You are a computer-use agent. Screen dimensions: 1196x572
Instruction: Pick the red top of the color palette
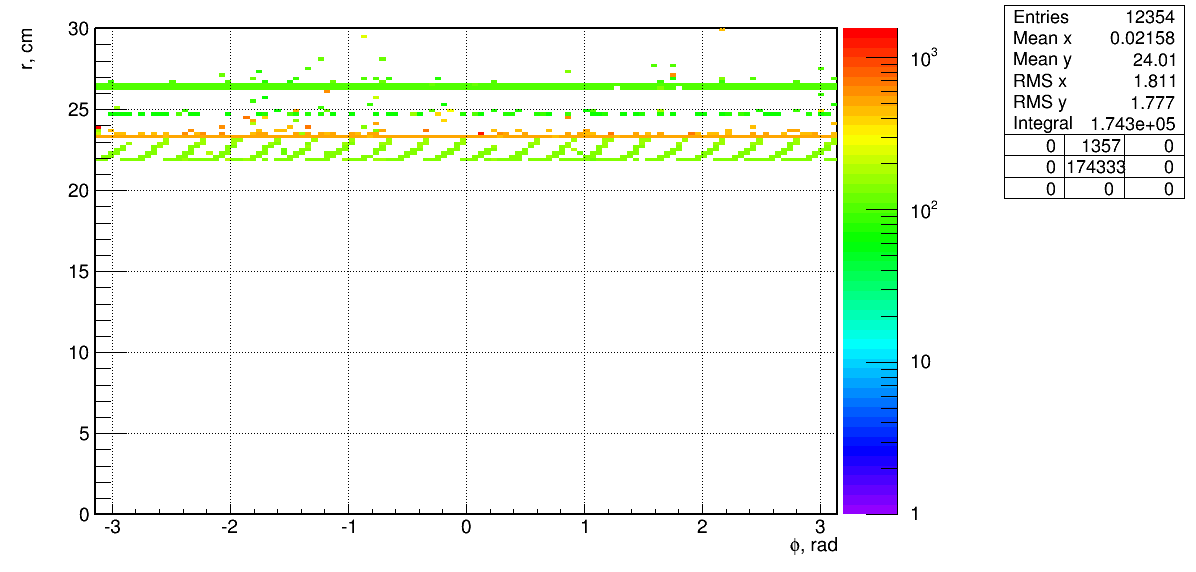[x=870, y=33]
